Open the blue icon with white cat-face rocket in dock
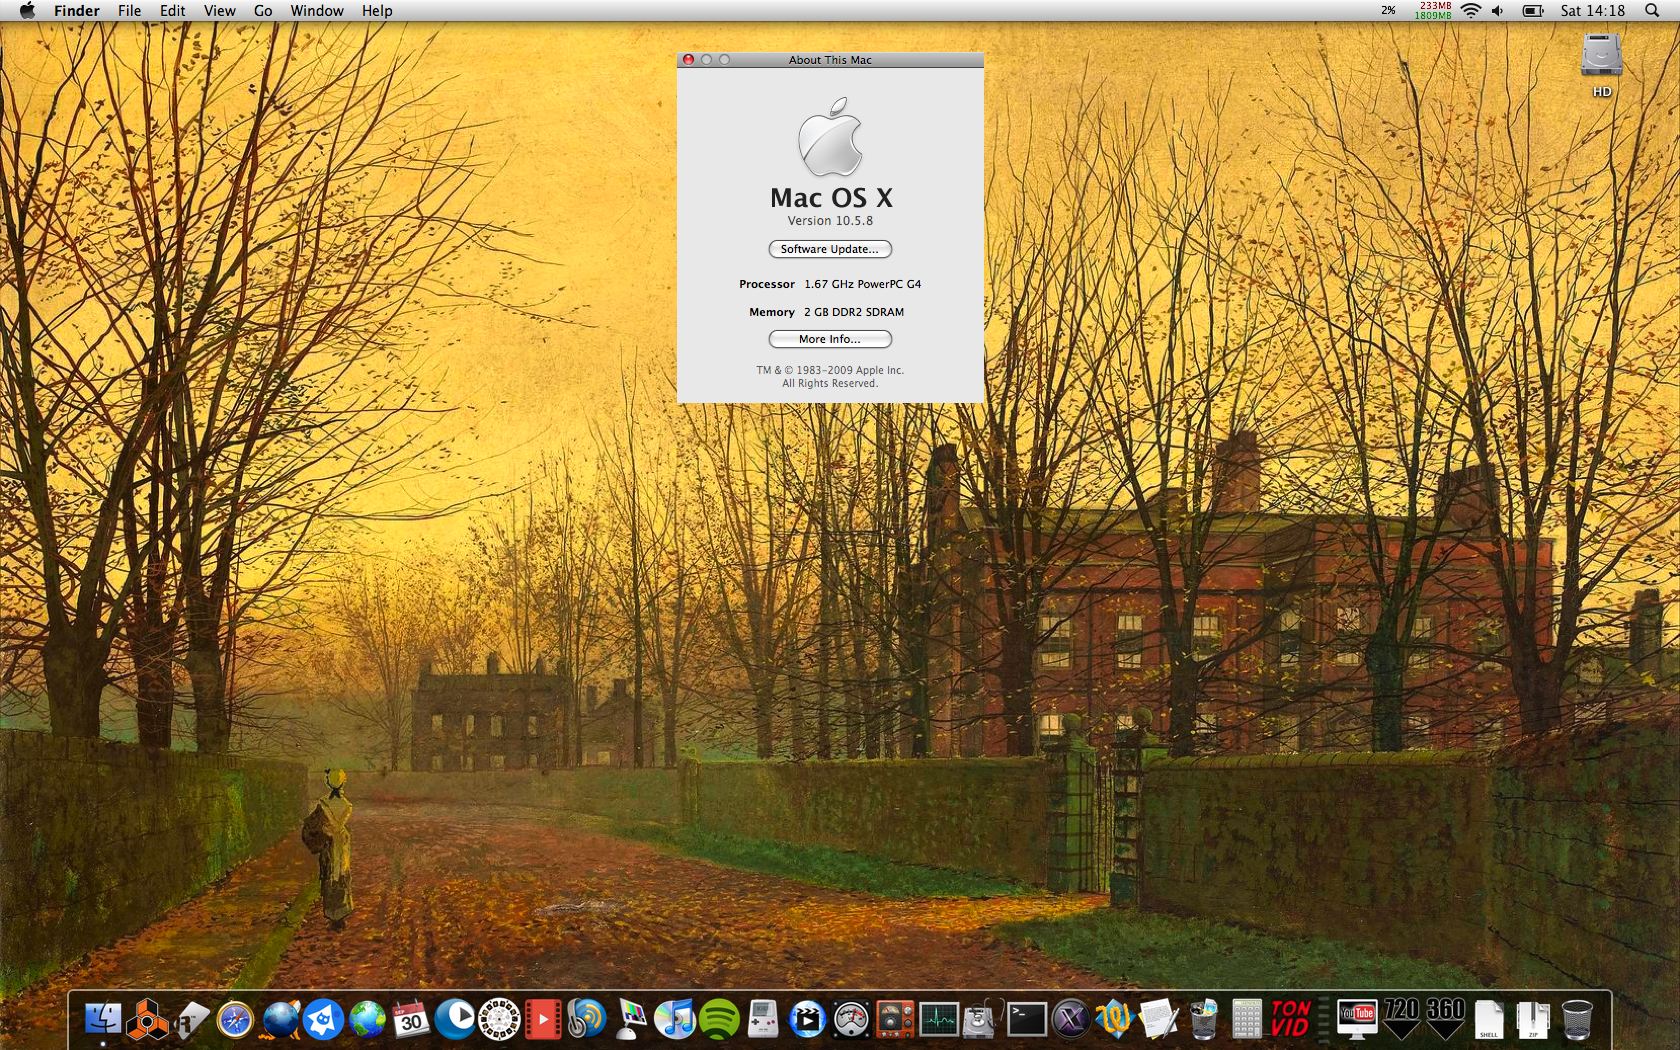The height and width of the screenshot is (1050, 1680). coord(324,1019)
